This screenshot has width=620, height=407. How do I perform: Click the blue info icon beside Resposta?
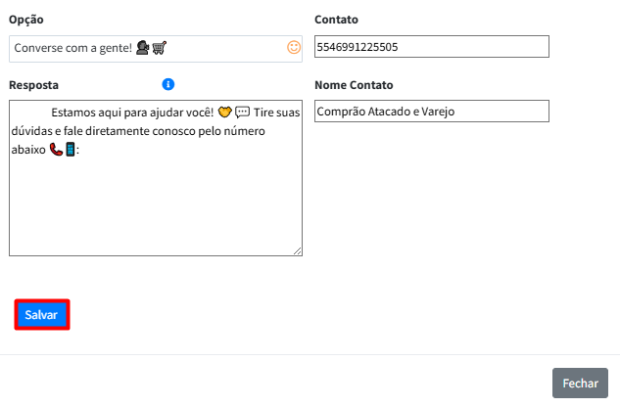[168, 85]
